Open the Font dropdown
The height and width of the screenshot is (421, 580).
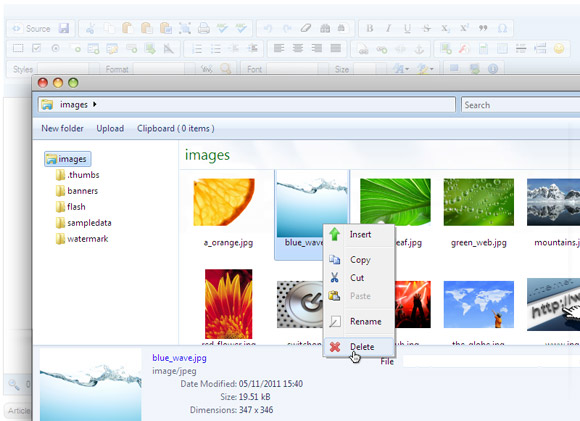(x=297, y=69)
